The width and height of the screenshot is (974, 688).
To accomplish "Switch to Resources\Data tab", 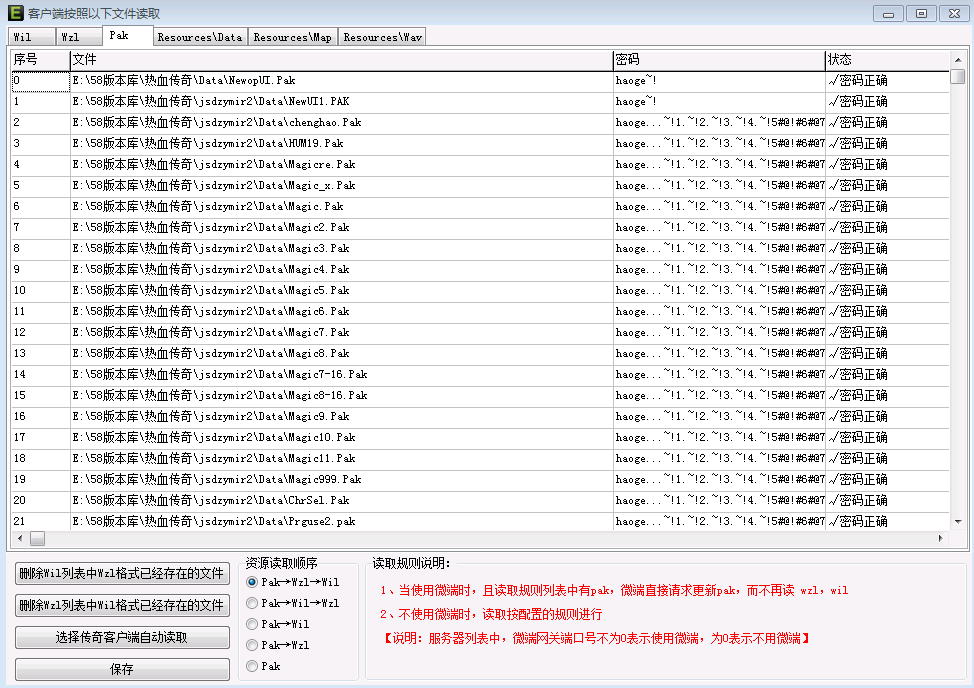I will click(x=200, y=37).
